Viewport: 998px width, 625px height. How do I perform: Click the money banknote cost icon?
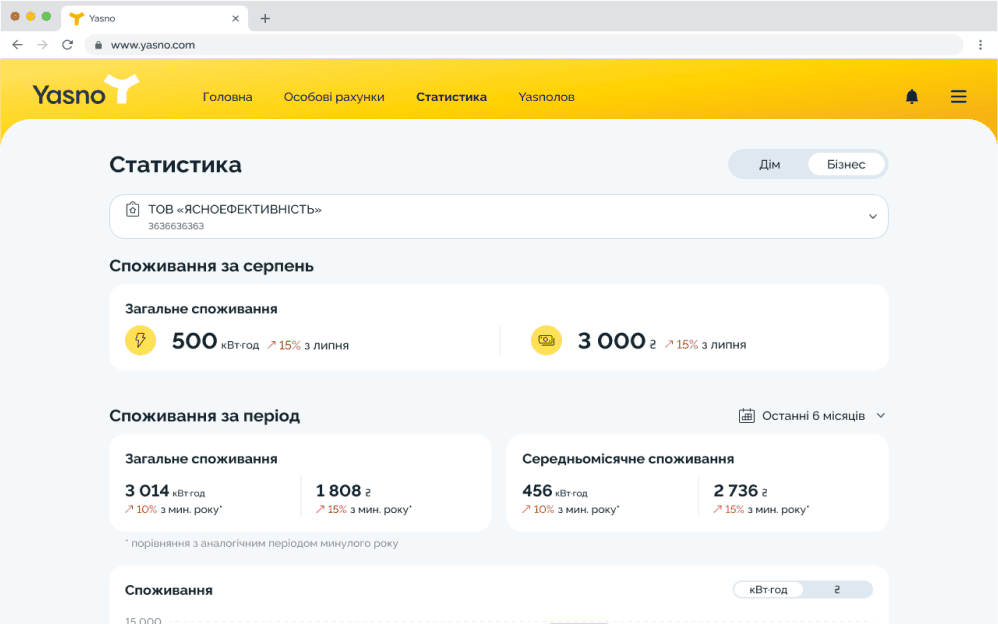(546, 340)
